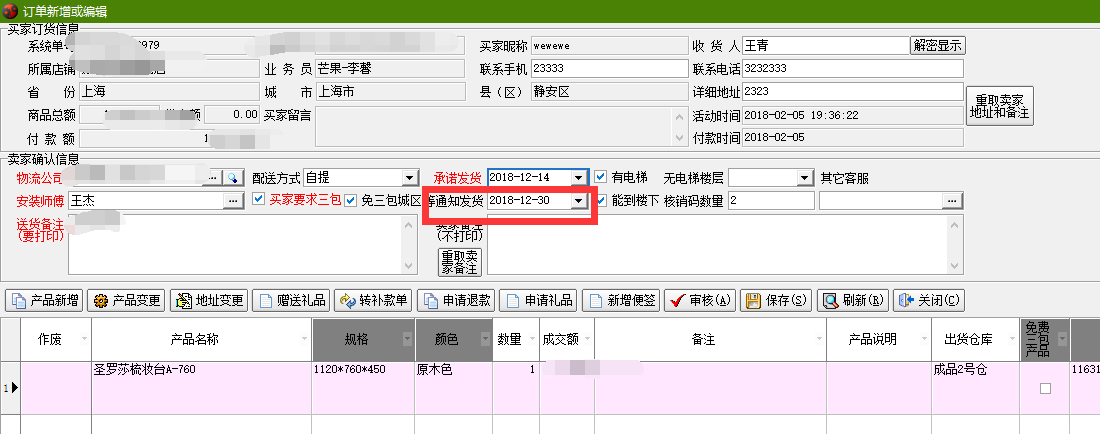This screenshot has height=434, width=1100.
Task: Click the 重取卖家地址和备注 button
Action: point(999,107)
